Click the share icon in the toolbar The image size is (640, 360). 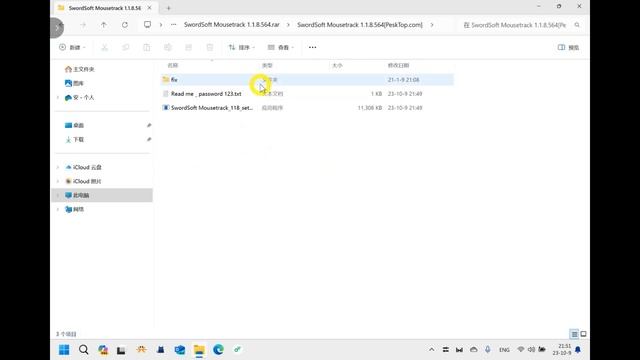[x=189, y=47]
